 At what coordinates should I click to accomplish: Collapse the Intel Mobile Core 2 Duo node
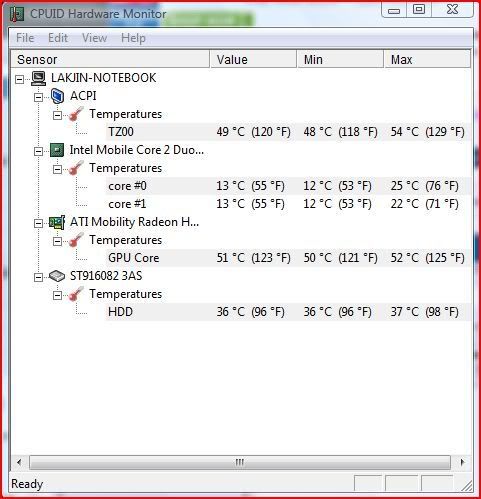(39, 151)
